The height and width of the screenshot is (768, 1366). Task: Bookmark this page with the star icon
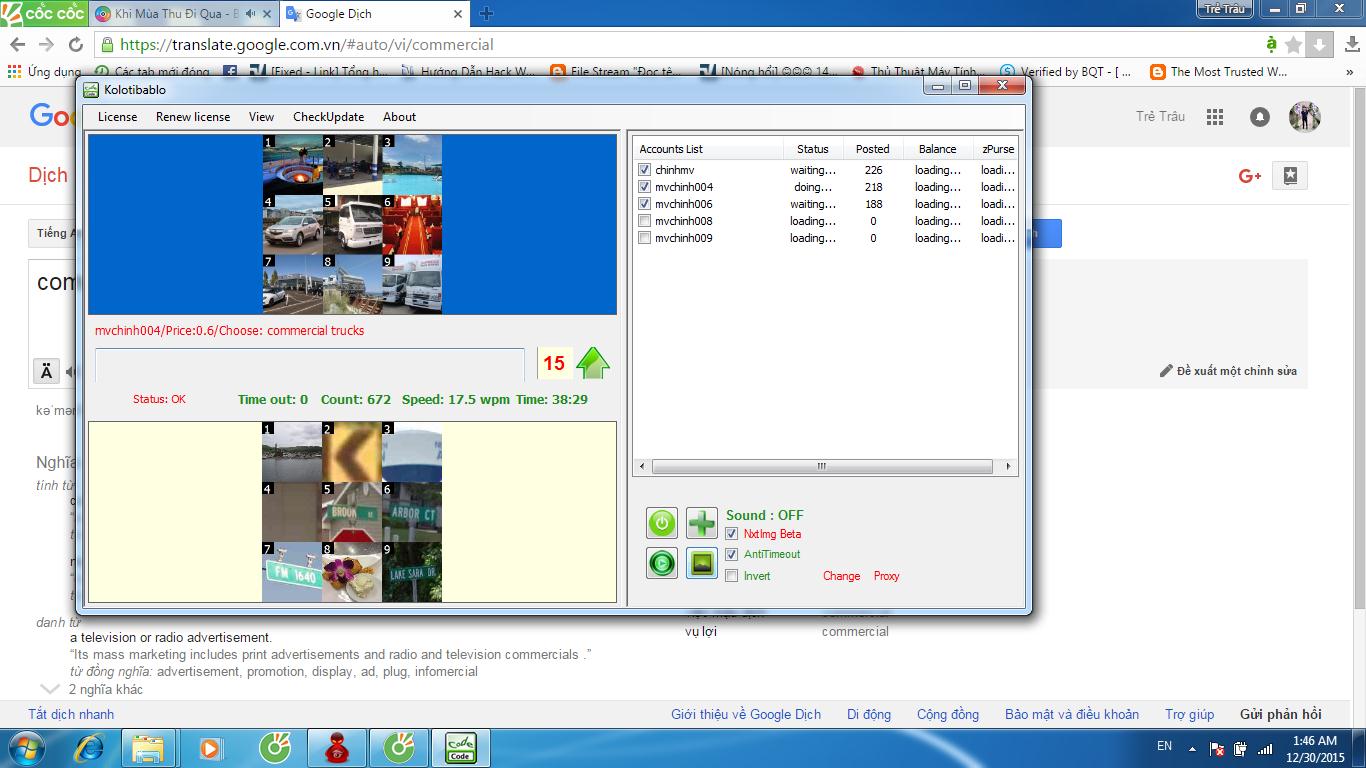click(x=1294, y=44)
